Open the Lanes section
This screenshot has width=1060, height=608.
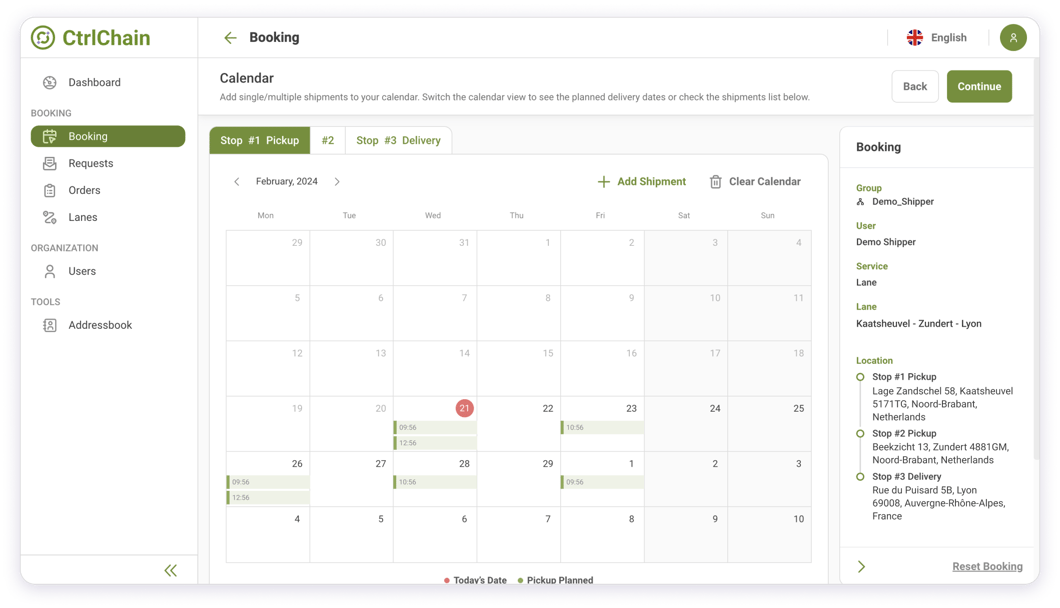pyautogui.click(x=82, y=217)
